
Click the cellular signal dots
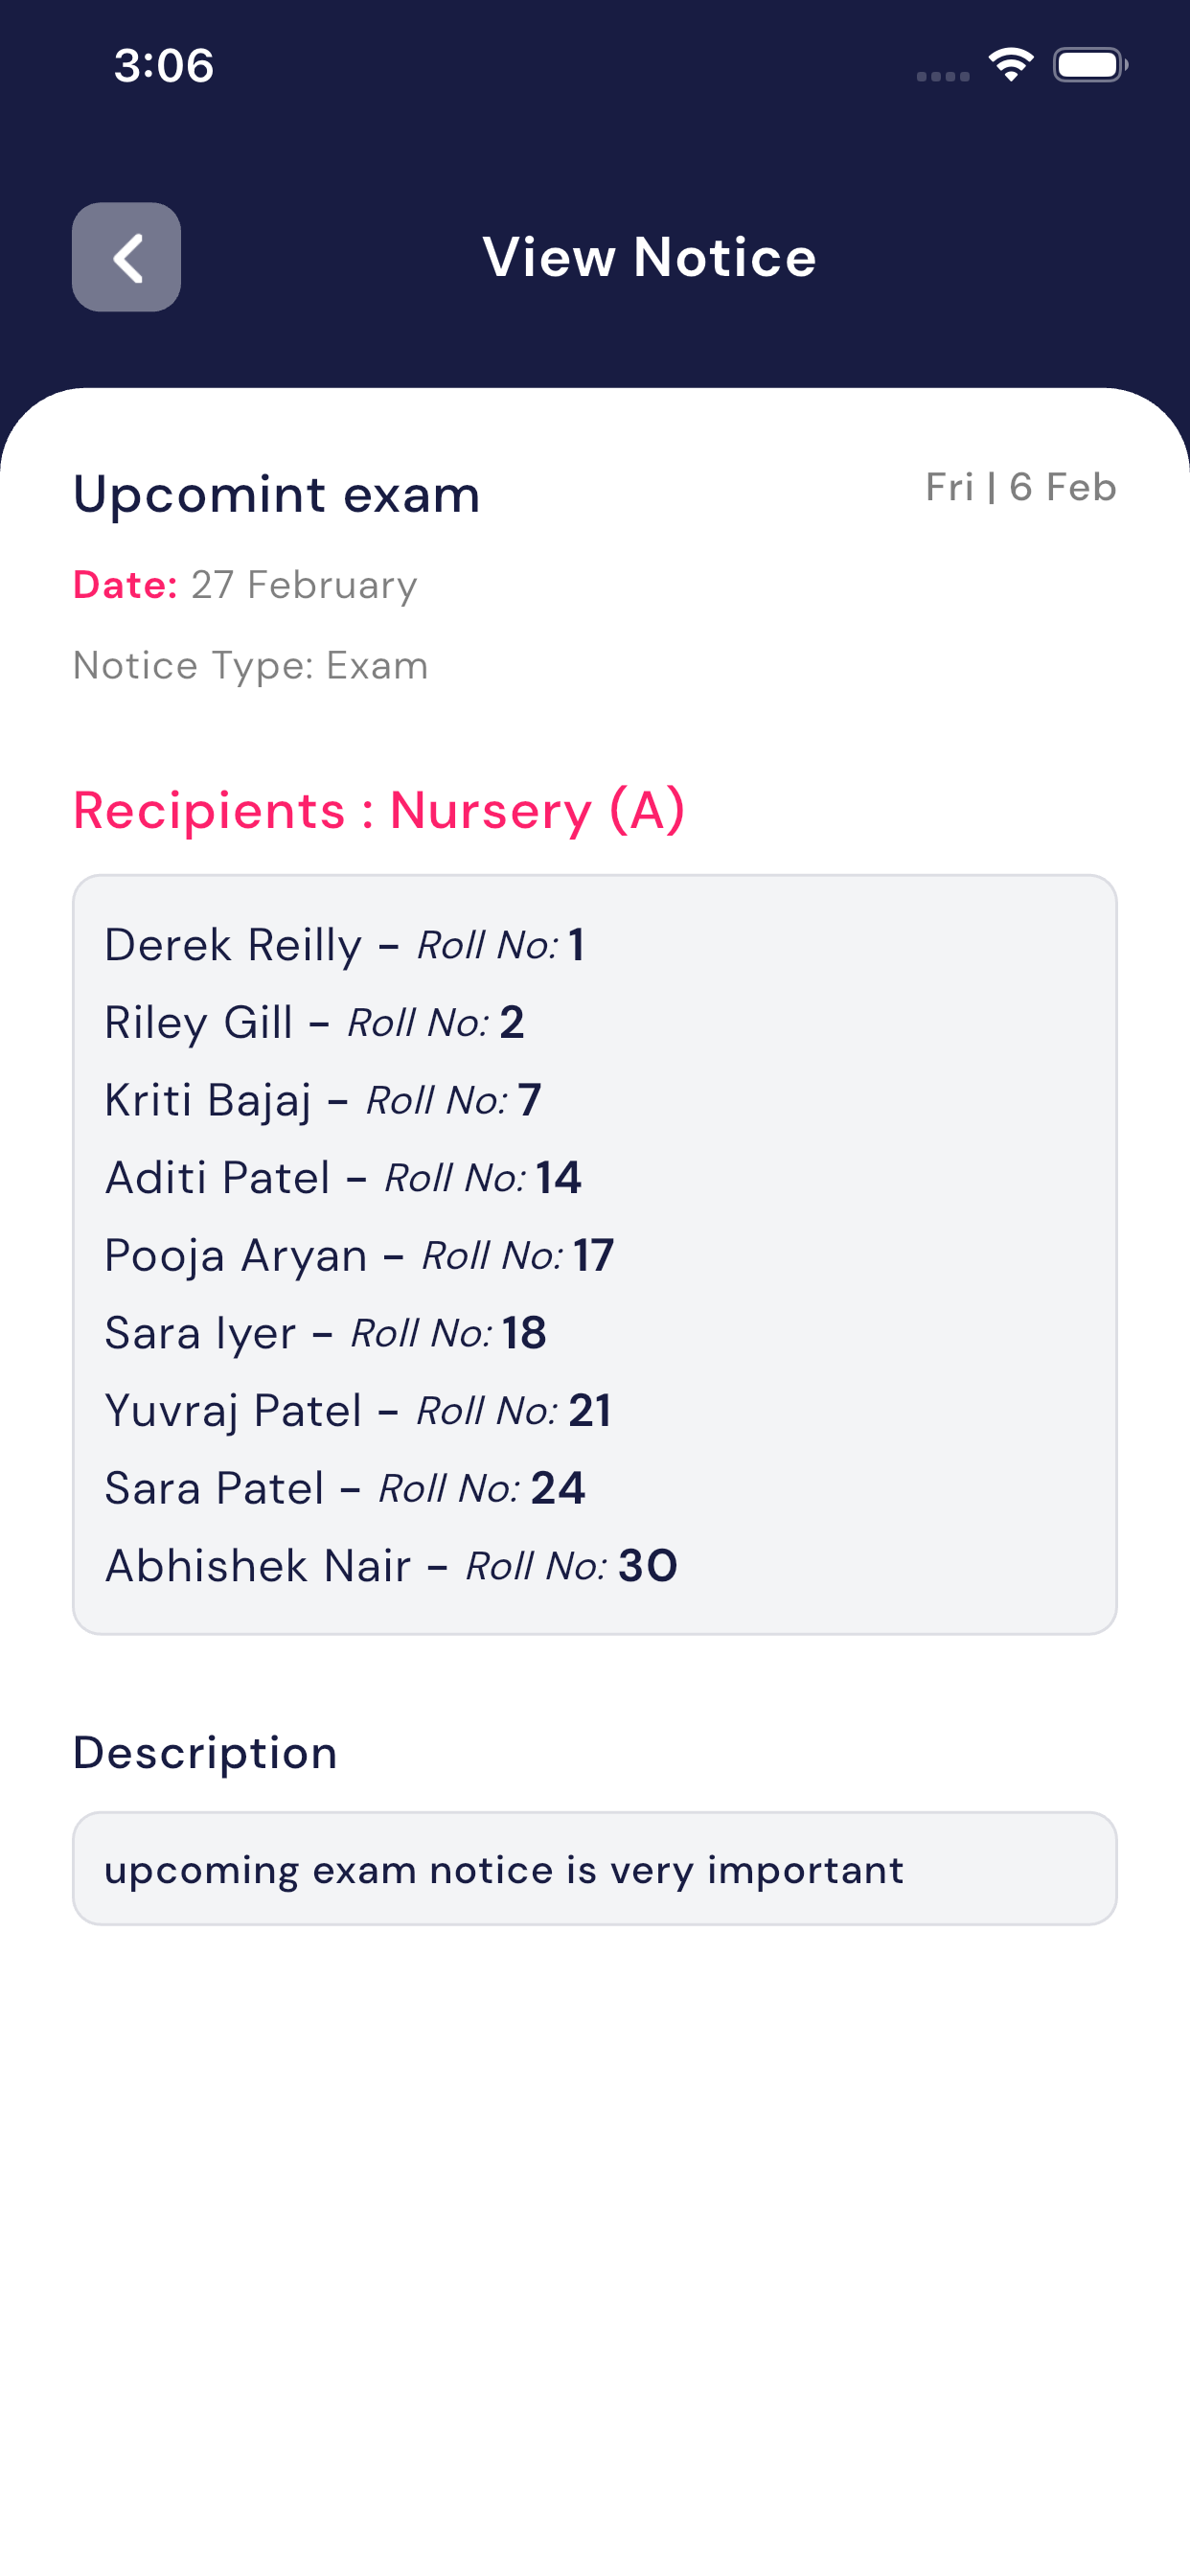(942, 76)
